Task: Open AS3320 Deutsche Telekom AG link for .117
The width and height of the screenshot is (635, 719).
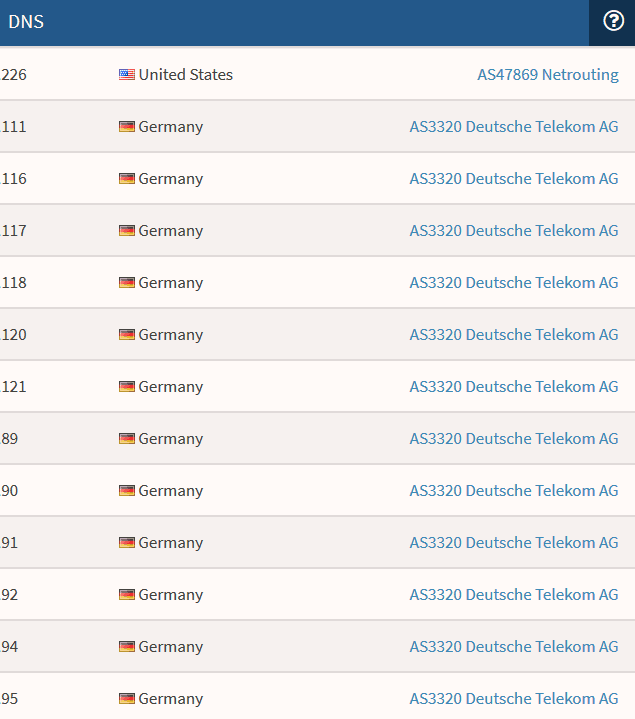Action: (x=514, y=231)
